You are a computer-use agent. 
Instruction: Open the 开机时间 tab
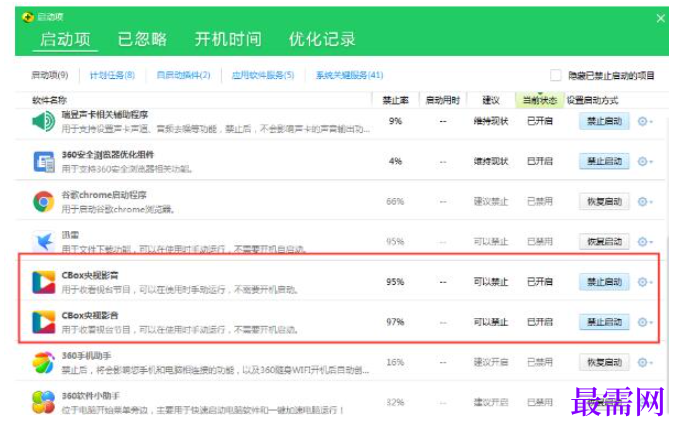point(228,39)
